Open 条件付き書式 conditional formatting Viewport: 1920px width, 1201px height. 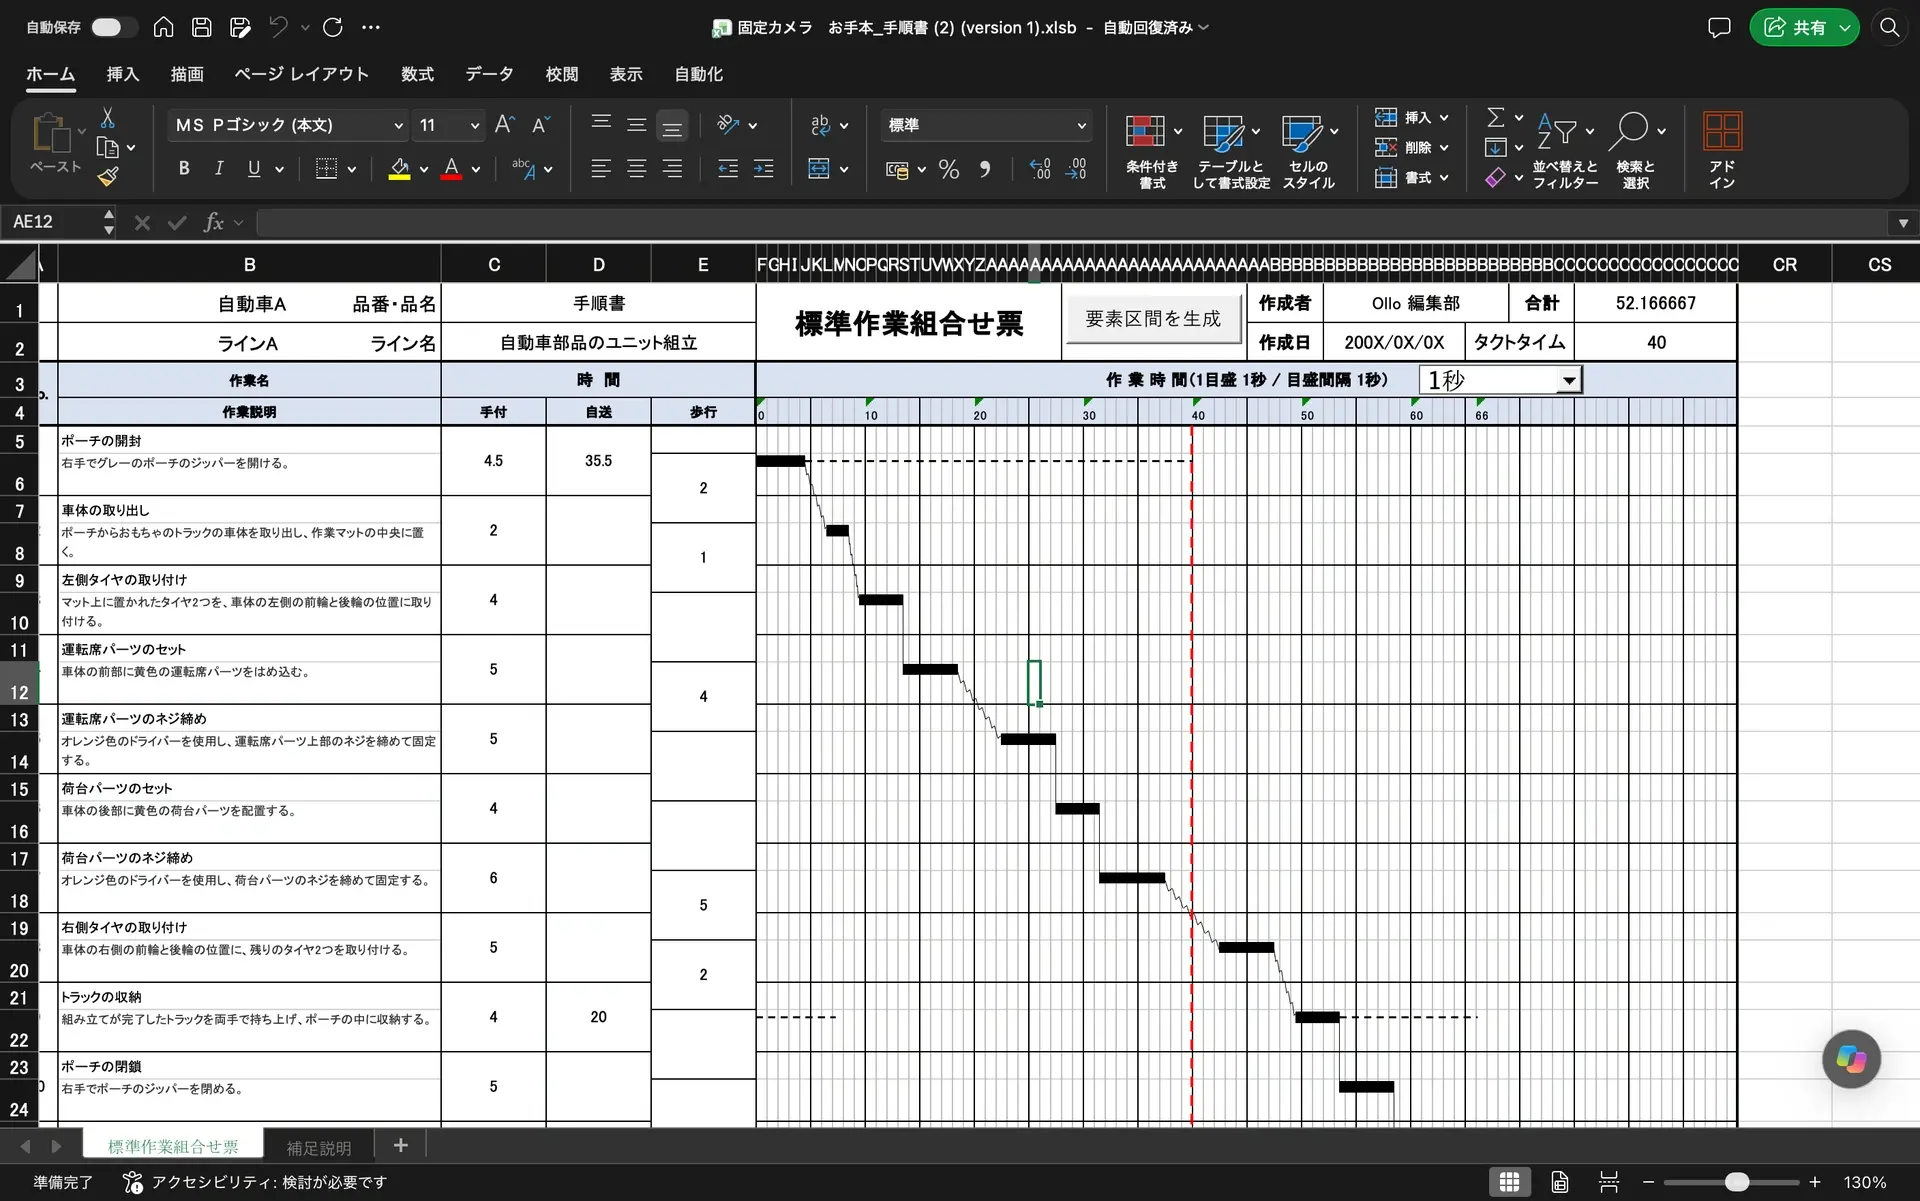[1152, 150]
